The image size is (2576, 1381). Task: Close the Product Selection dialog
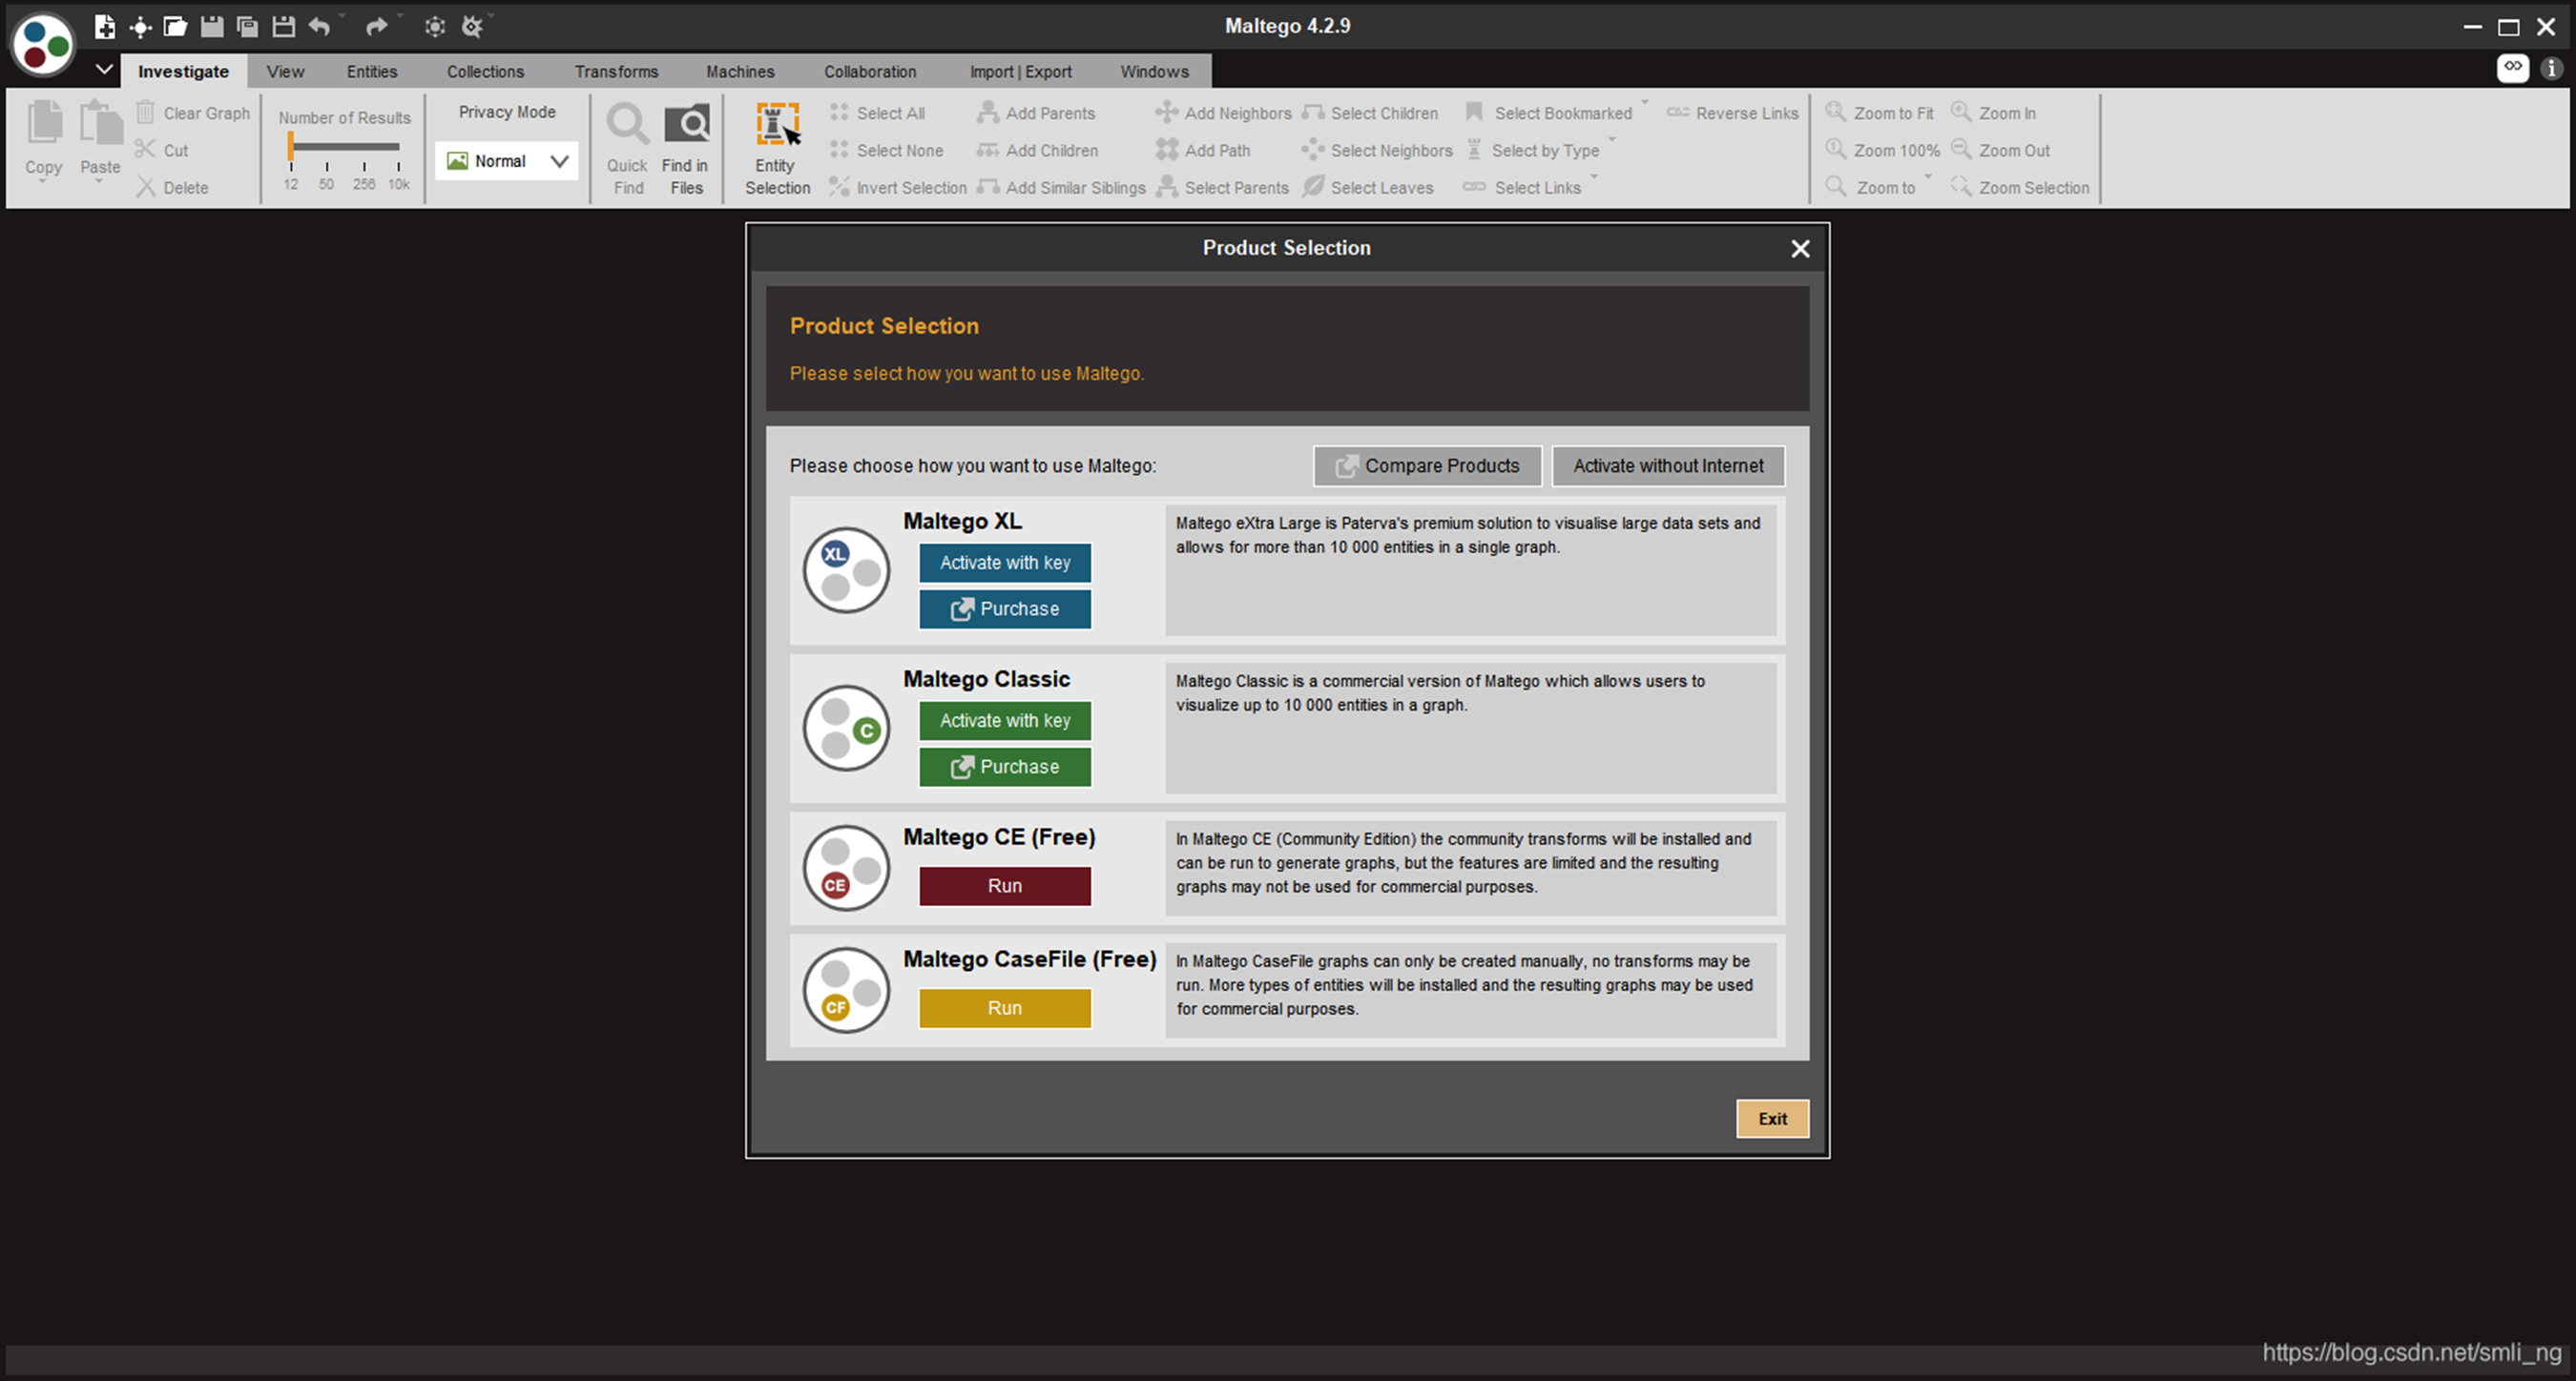pos(1799,249)
